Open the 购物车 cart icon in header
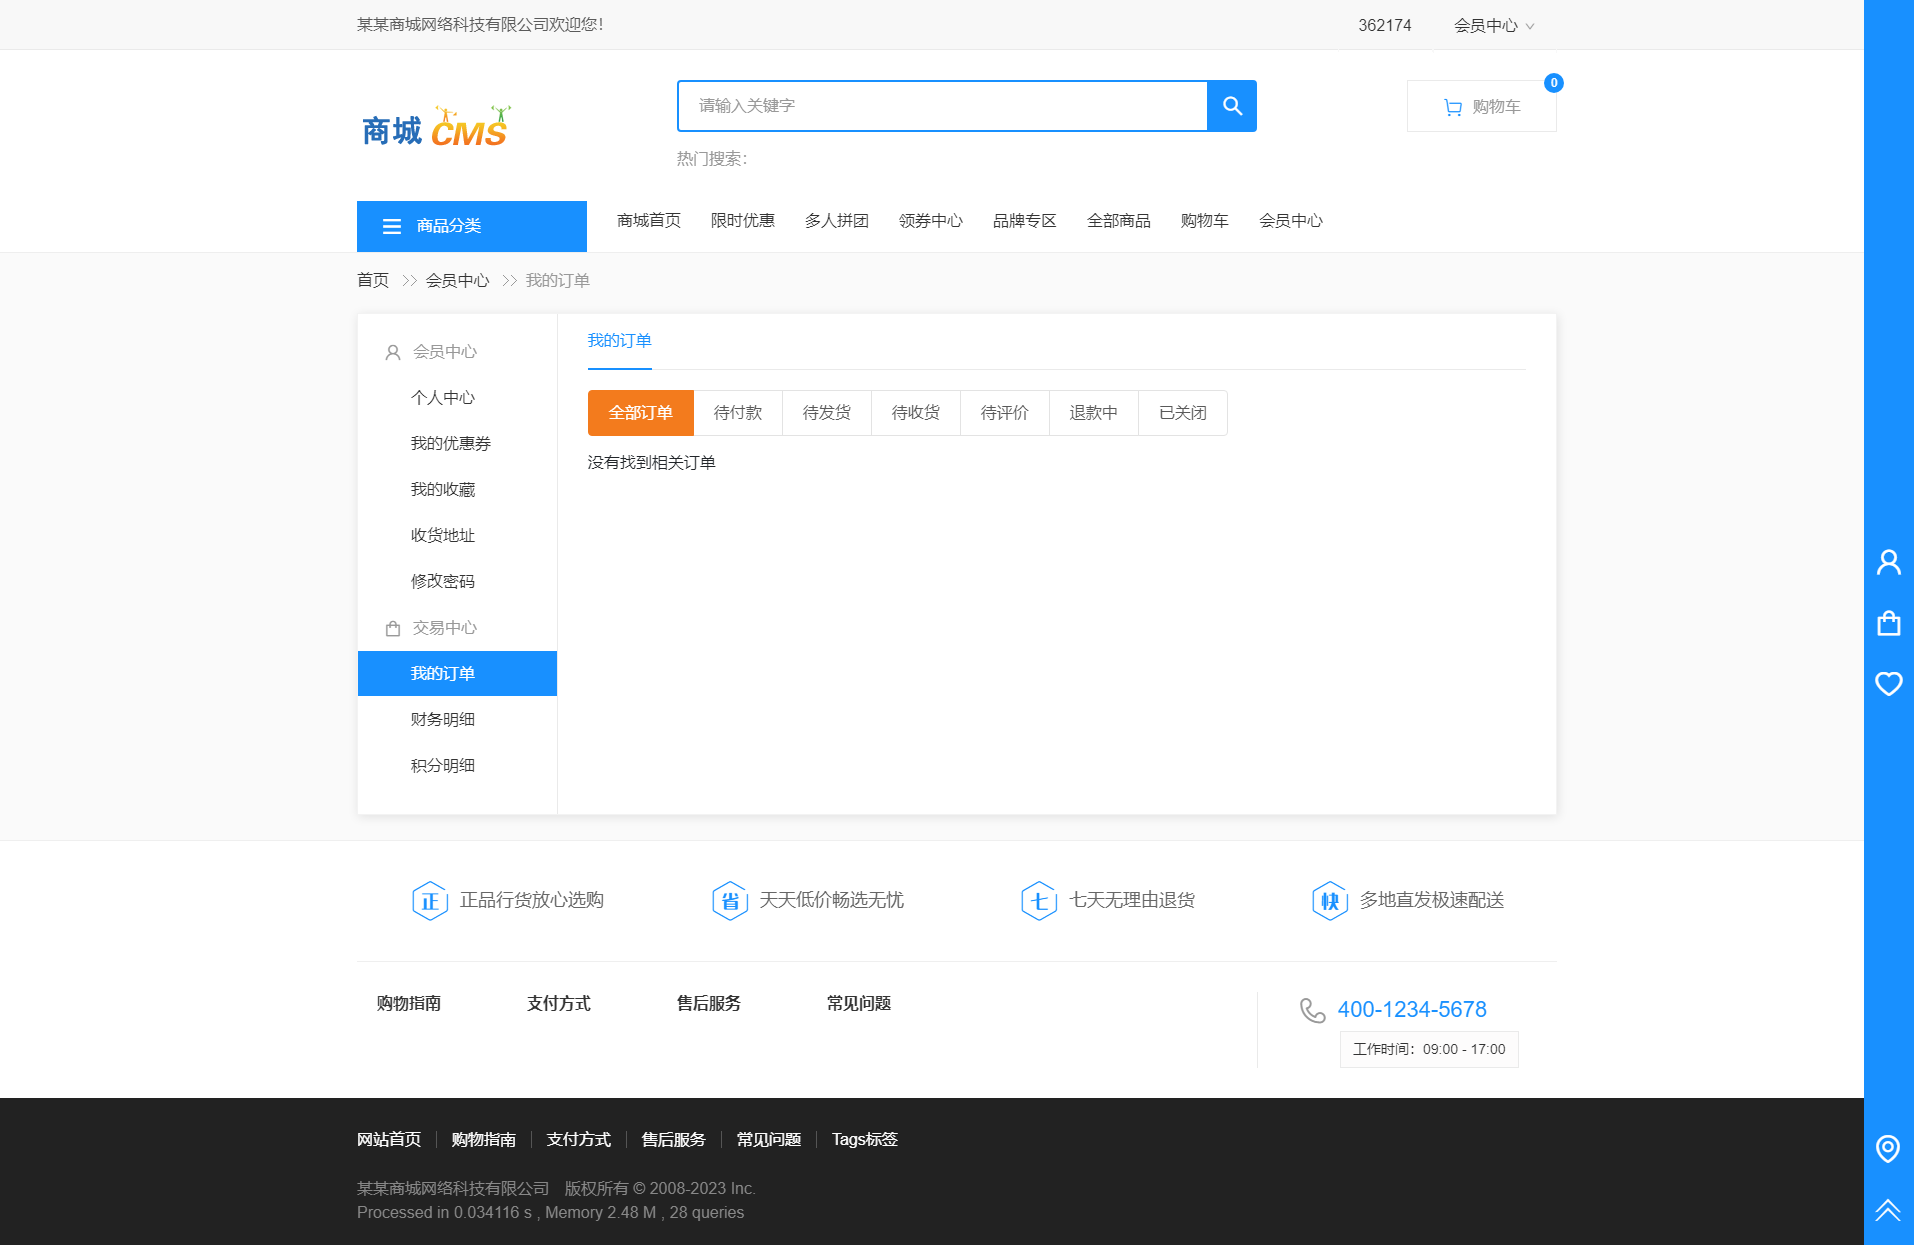This screenshot has height=1245, width=1914. (x=1452, y=105)
